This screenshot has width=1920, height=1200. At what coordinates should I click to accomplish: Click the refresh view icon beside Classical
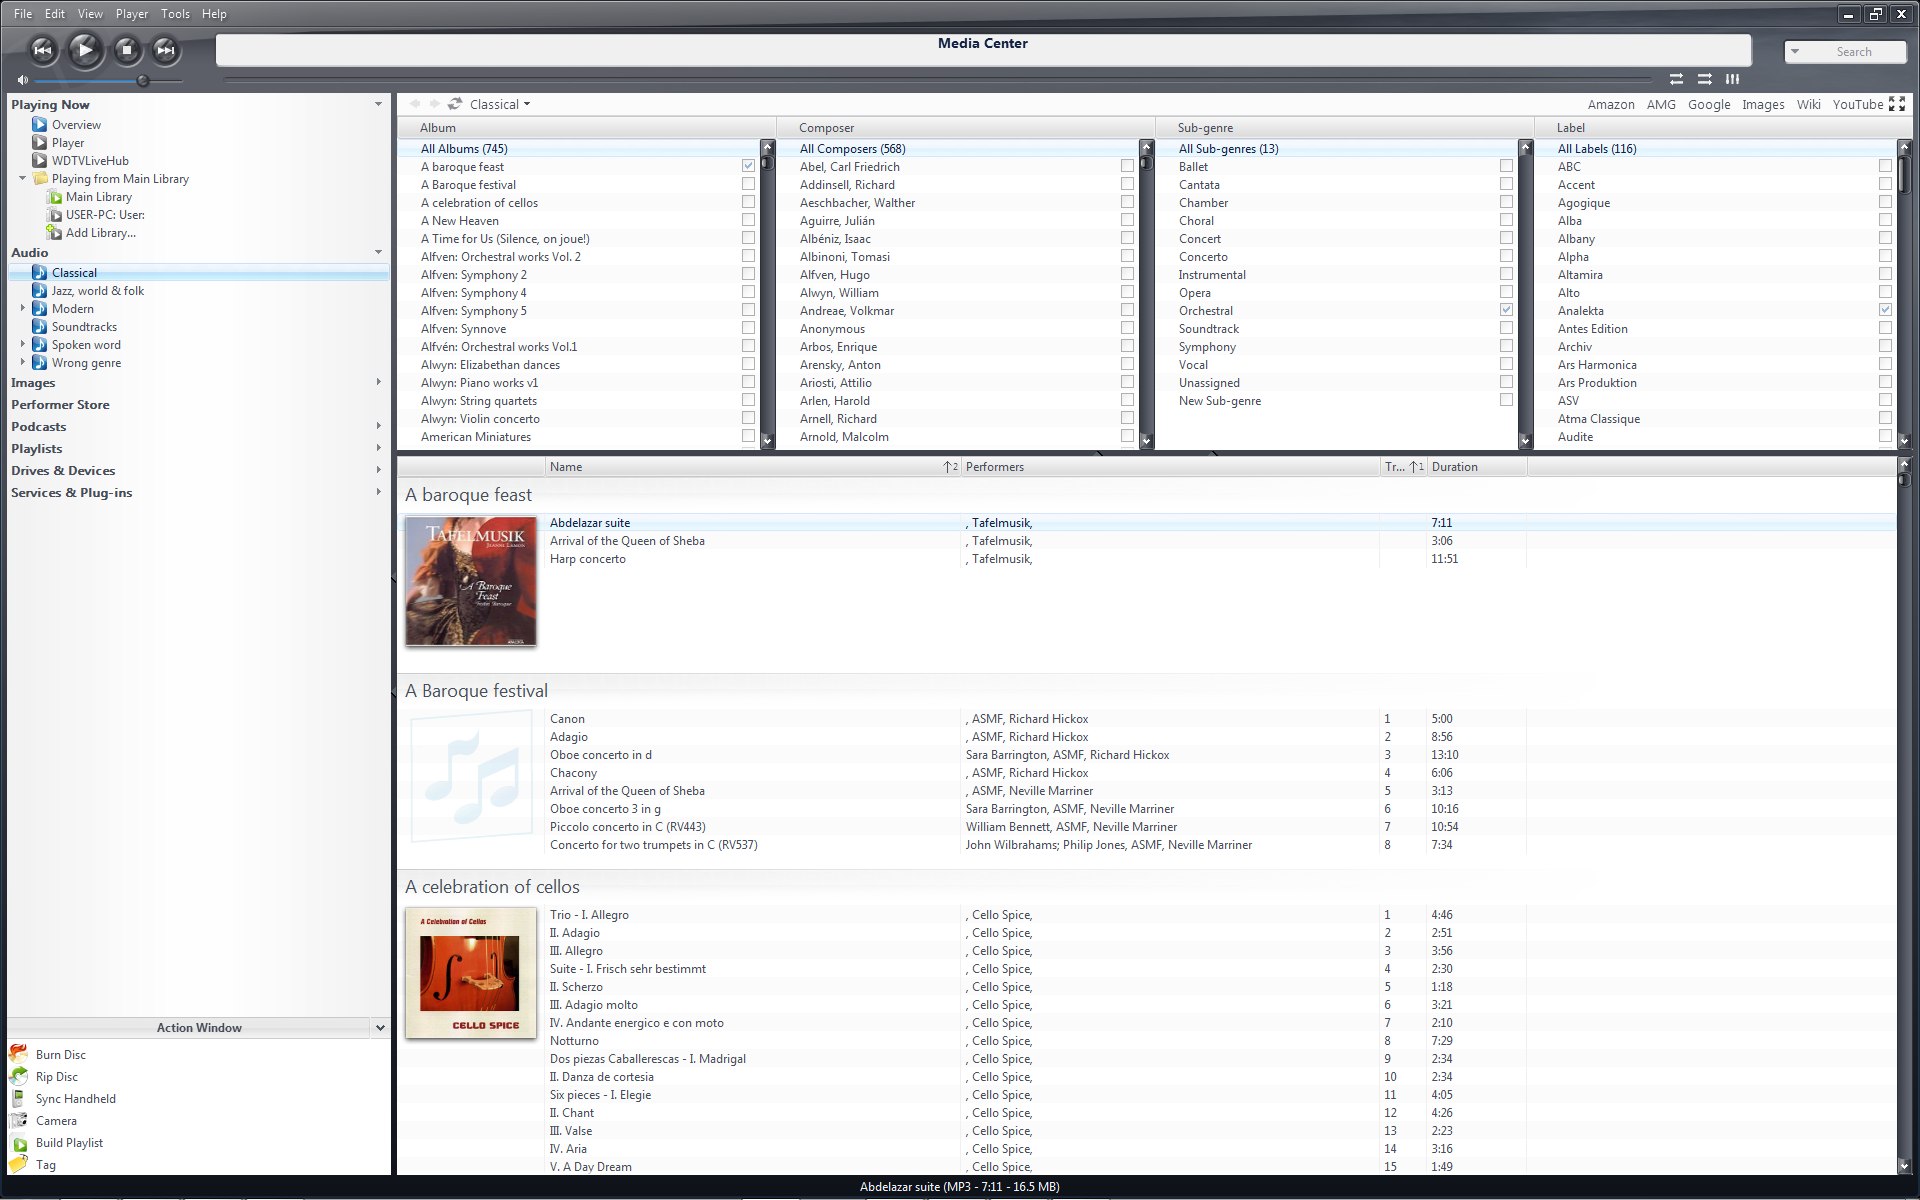(455, 104)
